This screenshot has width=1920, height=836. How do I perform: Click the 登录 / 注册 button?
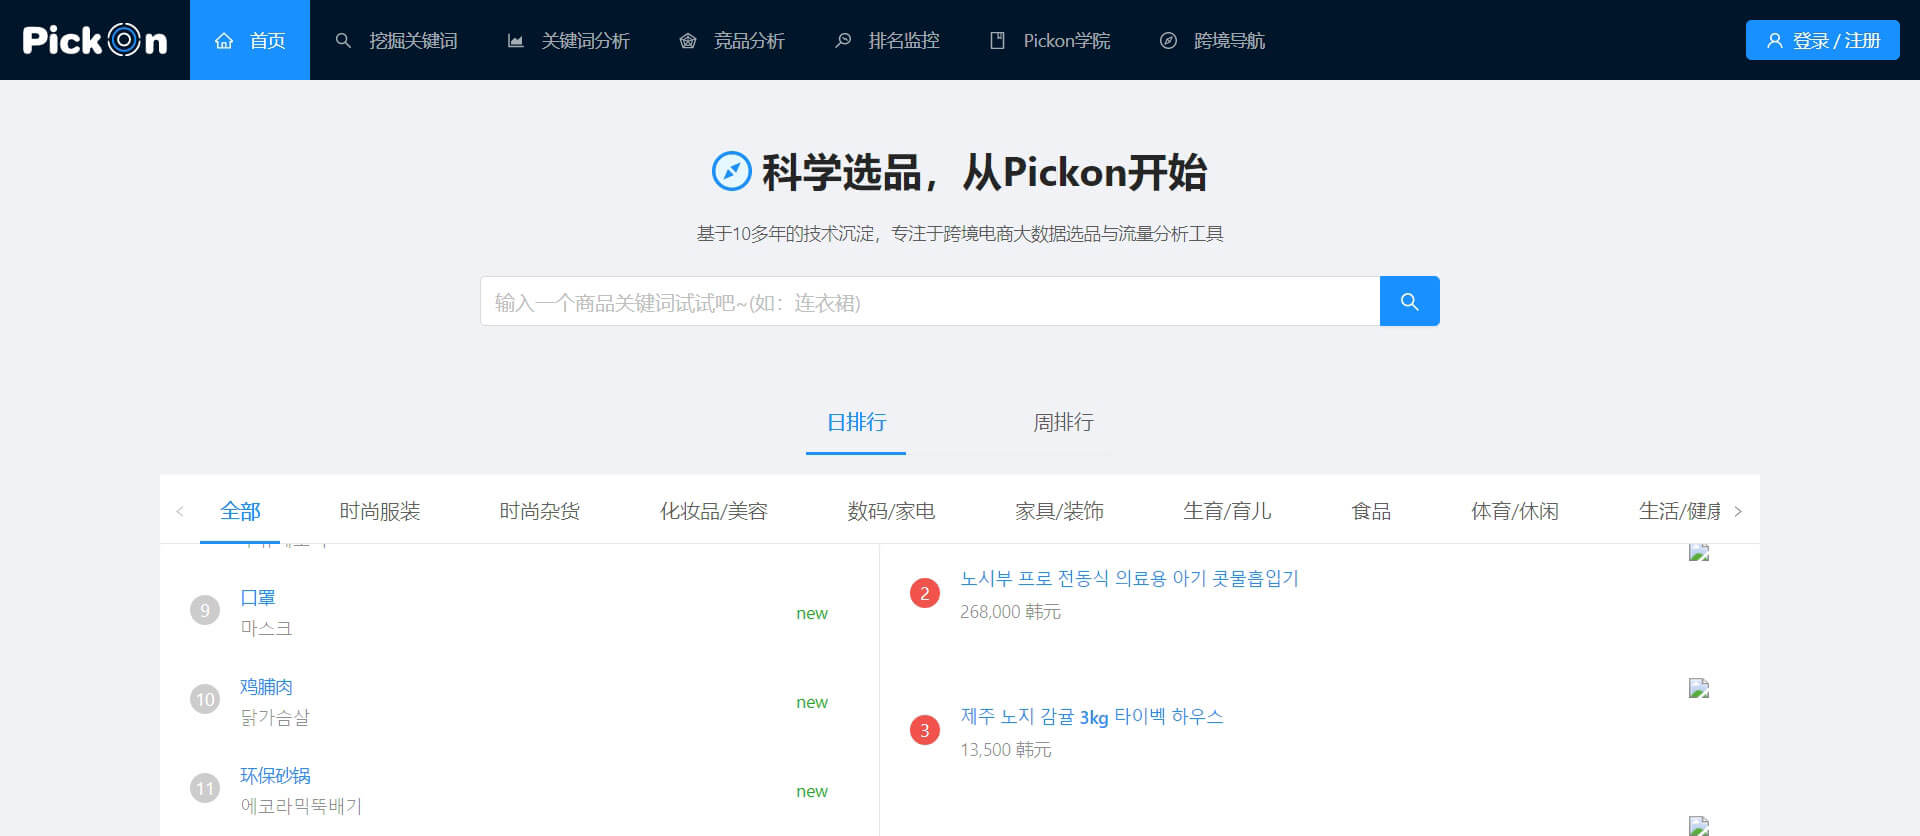1823,40
